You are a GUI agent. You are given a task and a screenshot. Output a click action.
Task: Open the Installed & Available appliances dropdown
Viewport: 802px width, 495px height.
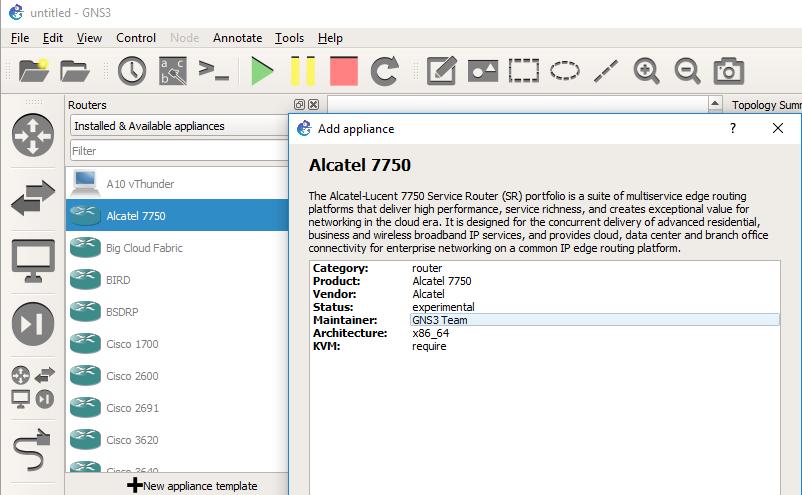click(x=179, y=126)
